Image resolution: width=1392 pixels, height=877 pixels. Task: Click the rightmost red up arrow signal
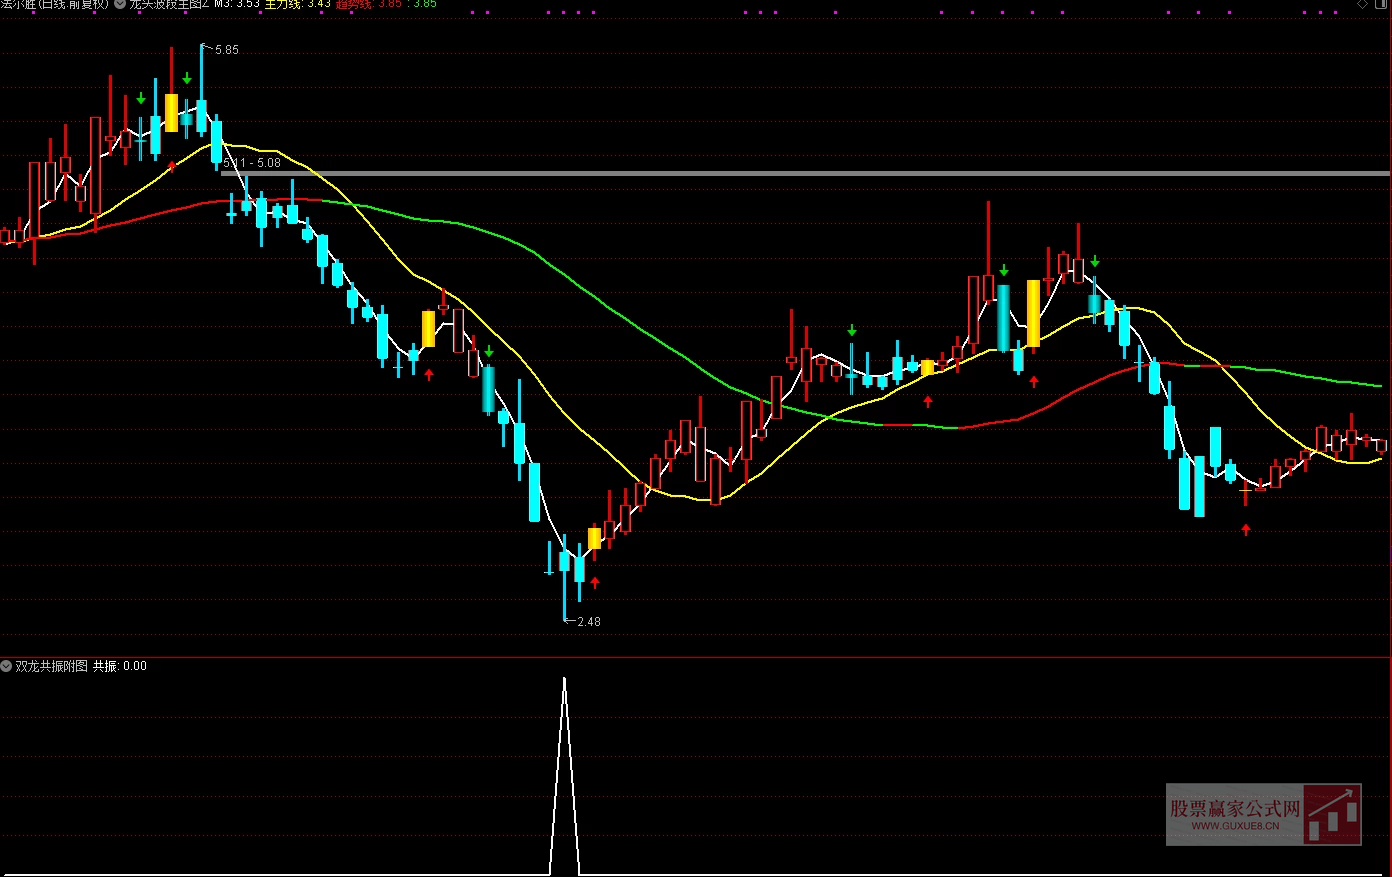tap(1246, 530)
